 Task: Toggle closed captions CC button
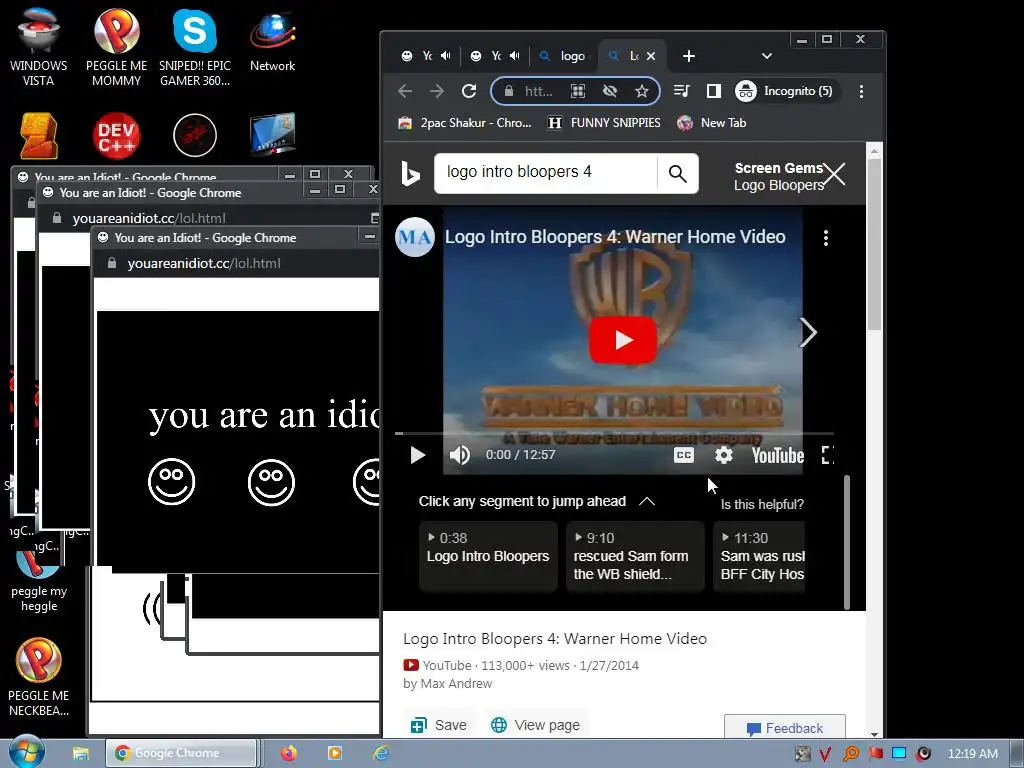coord(684,455)
